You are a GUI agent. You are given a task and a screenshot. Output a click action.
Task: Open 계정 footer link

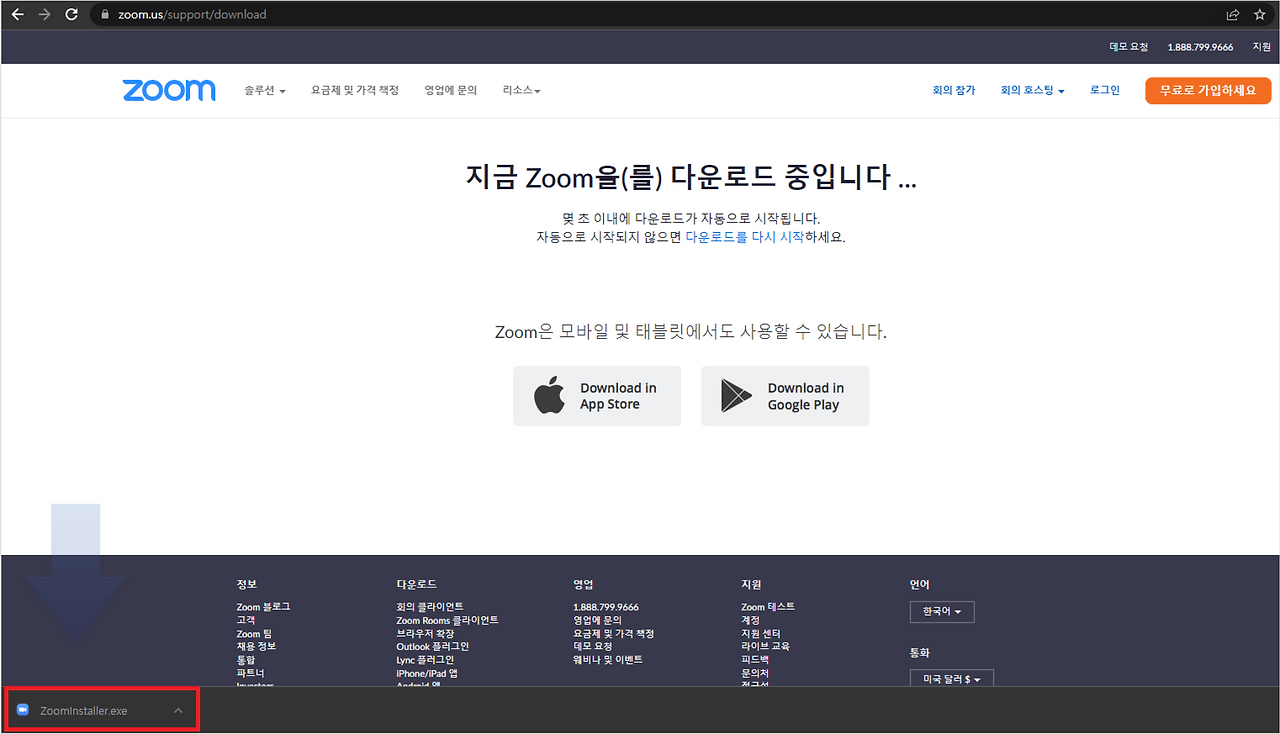pyautogui.click(x=750, y=620)
